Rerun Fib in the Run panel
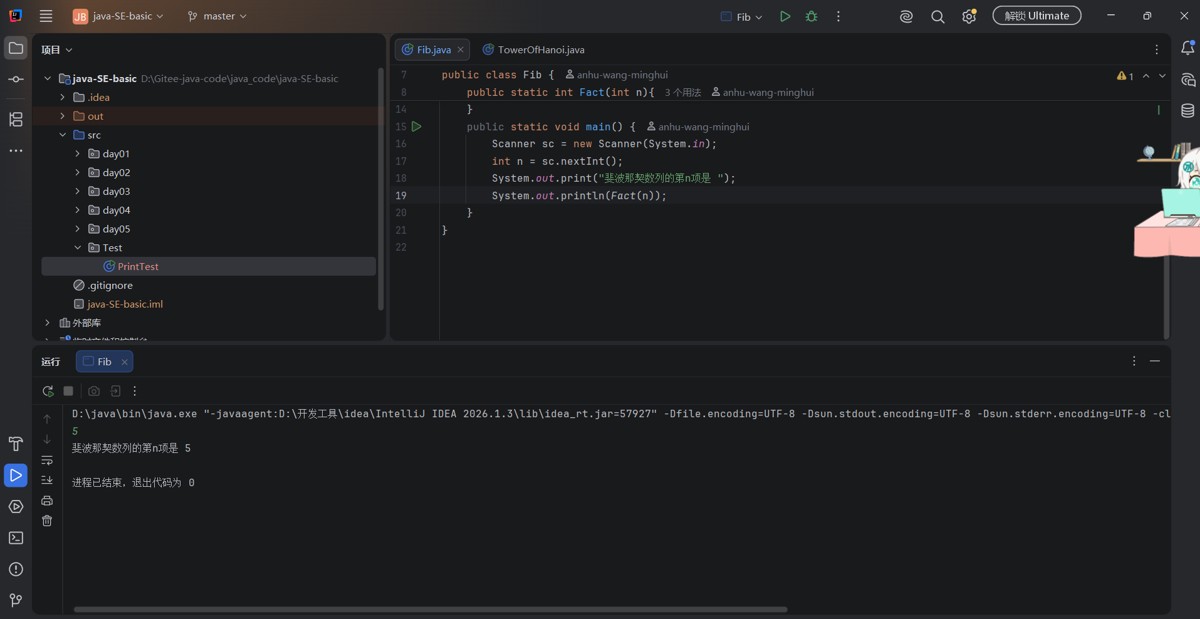This screenshot has width=1200, height=619. tap(48, 391)
